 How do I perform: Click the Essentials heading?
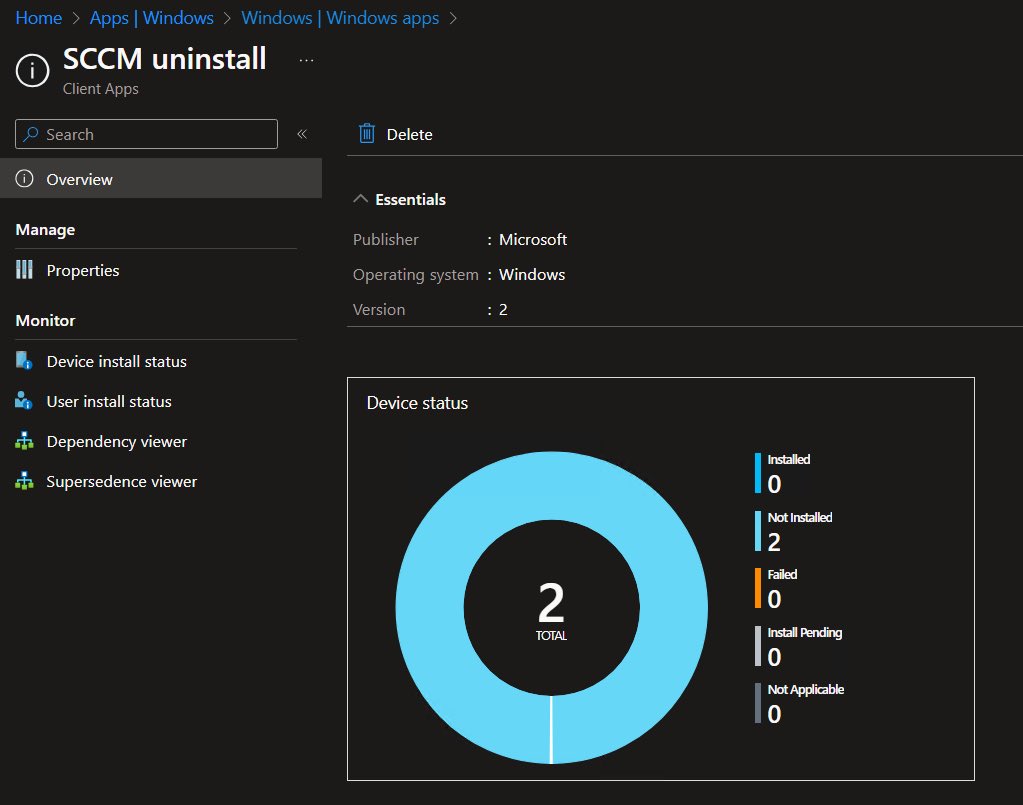pyautogui.click(x=410, y=199)
